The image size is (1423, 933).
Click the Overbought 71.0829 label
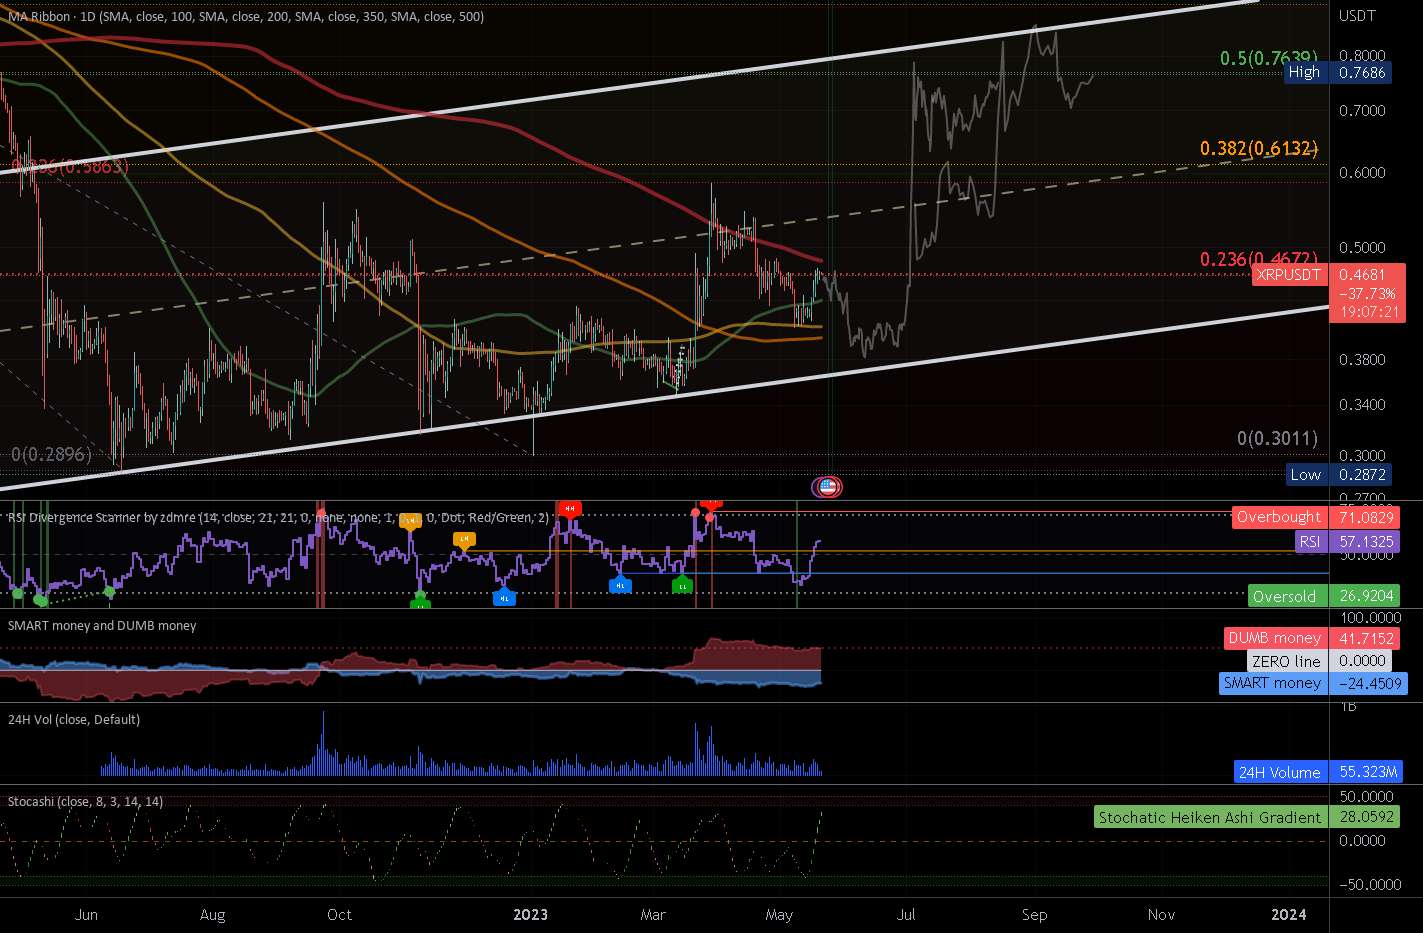1314,517
